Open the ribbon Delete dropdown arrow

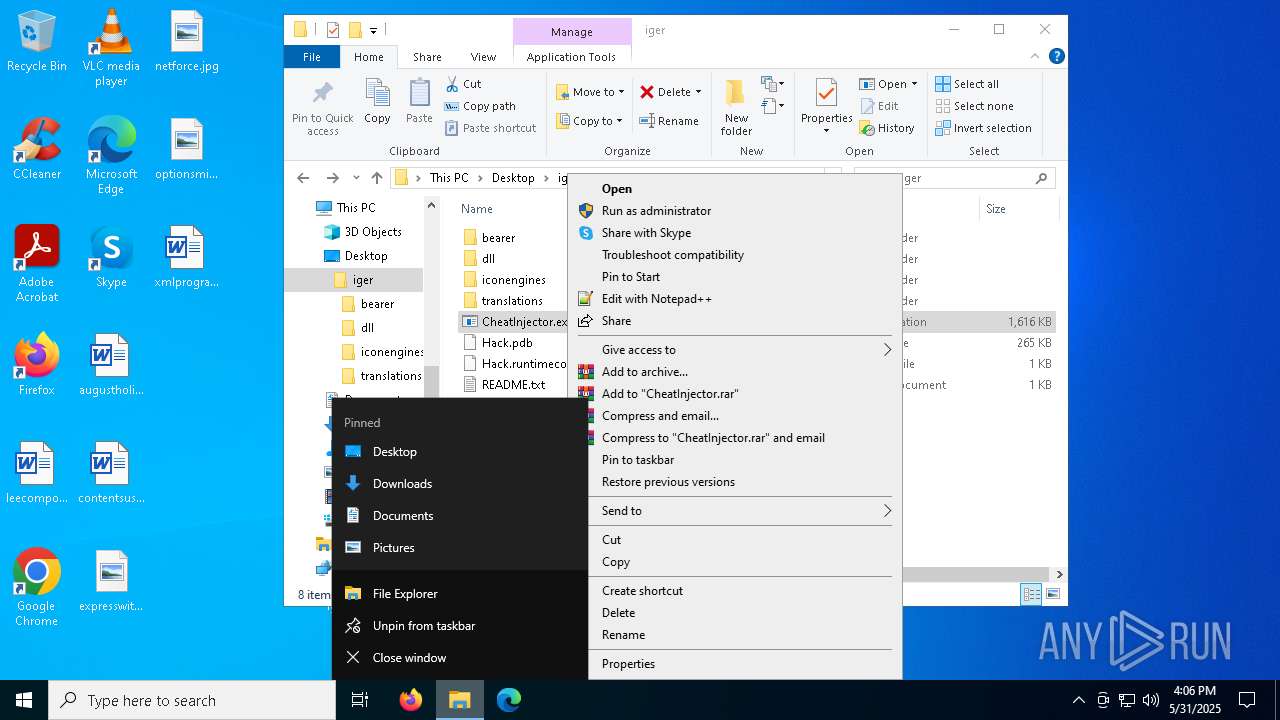pyautogui.click(x=698, y=92)
